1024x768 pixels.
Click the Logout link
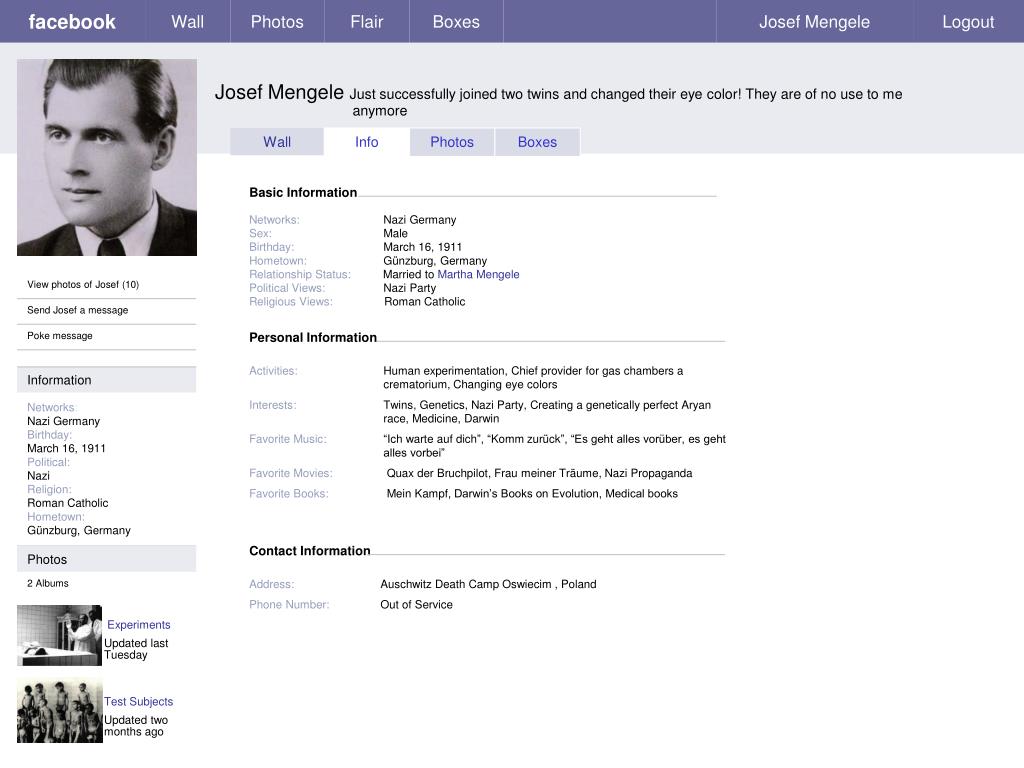(x=968, y=22)
